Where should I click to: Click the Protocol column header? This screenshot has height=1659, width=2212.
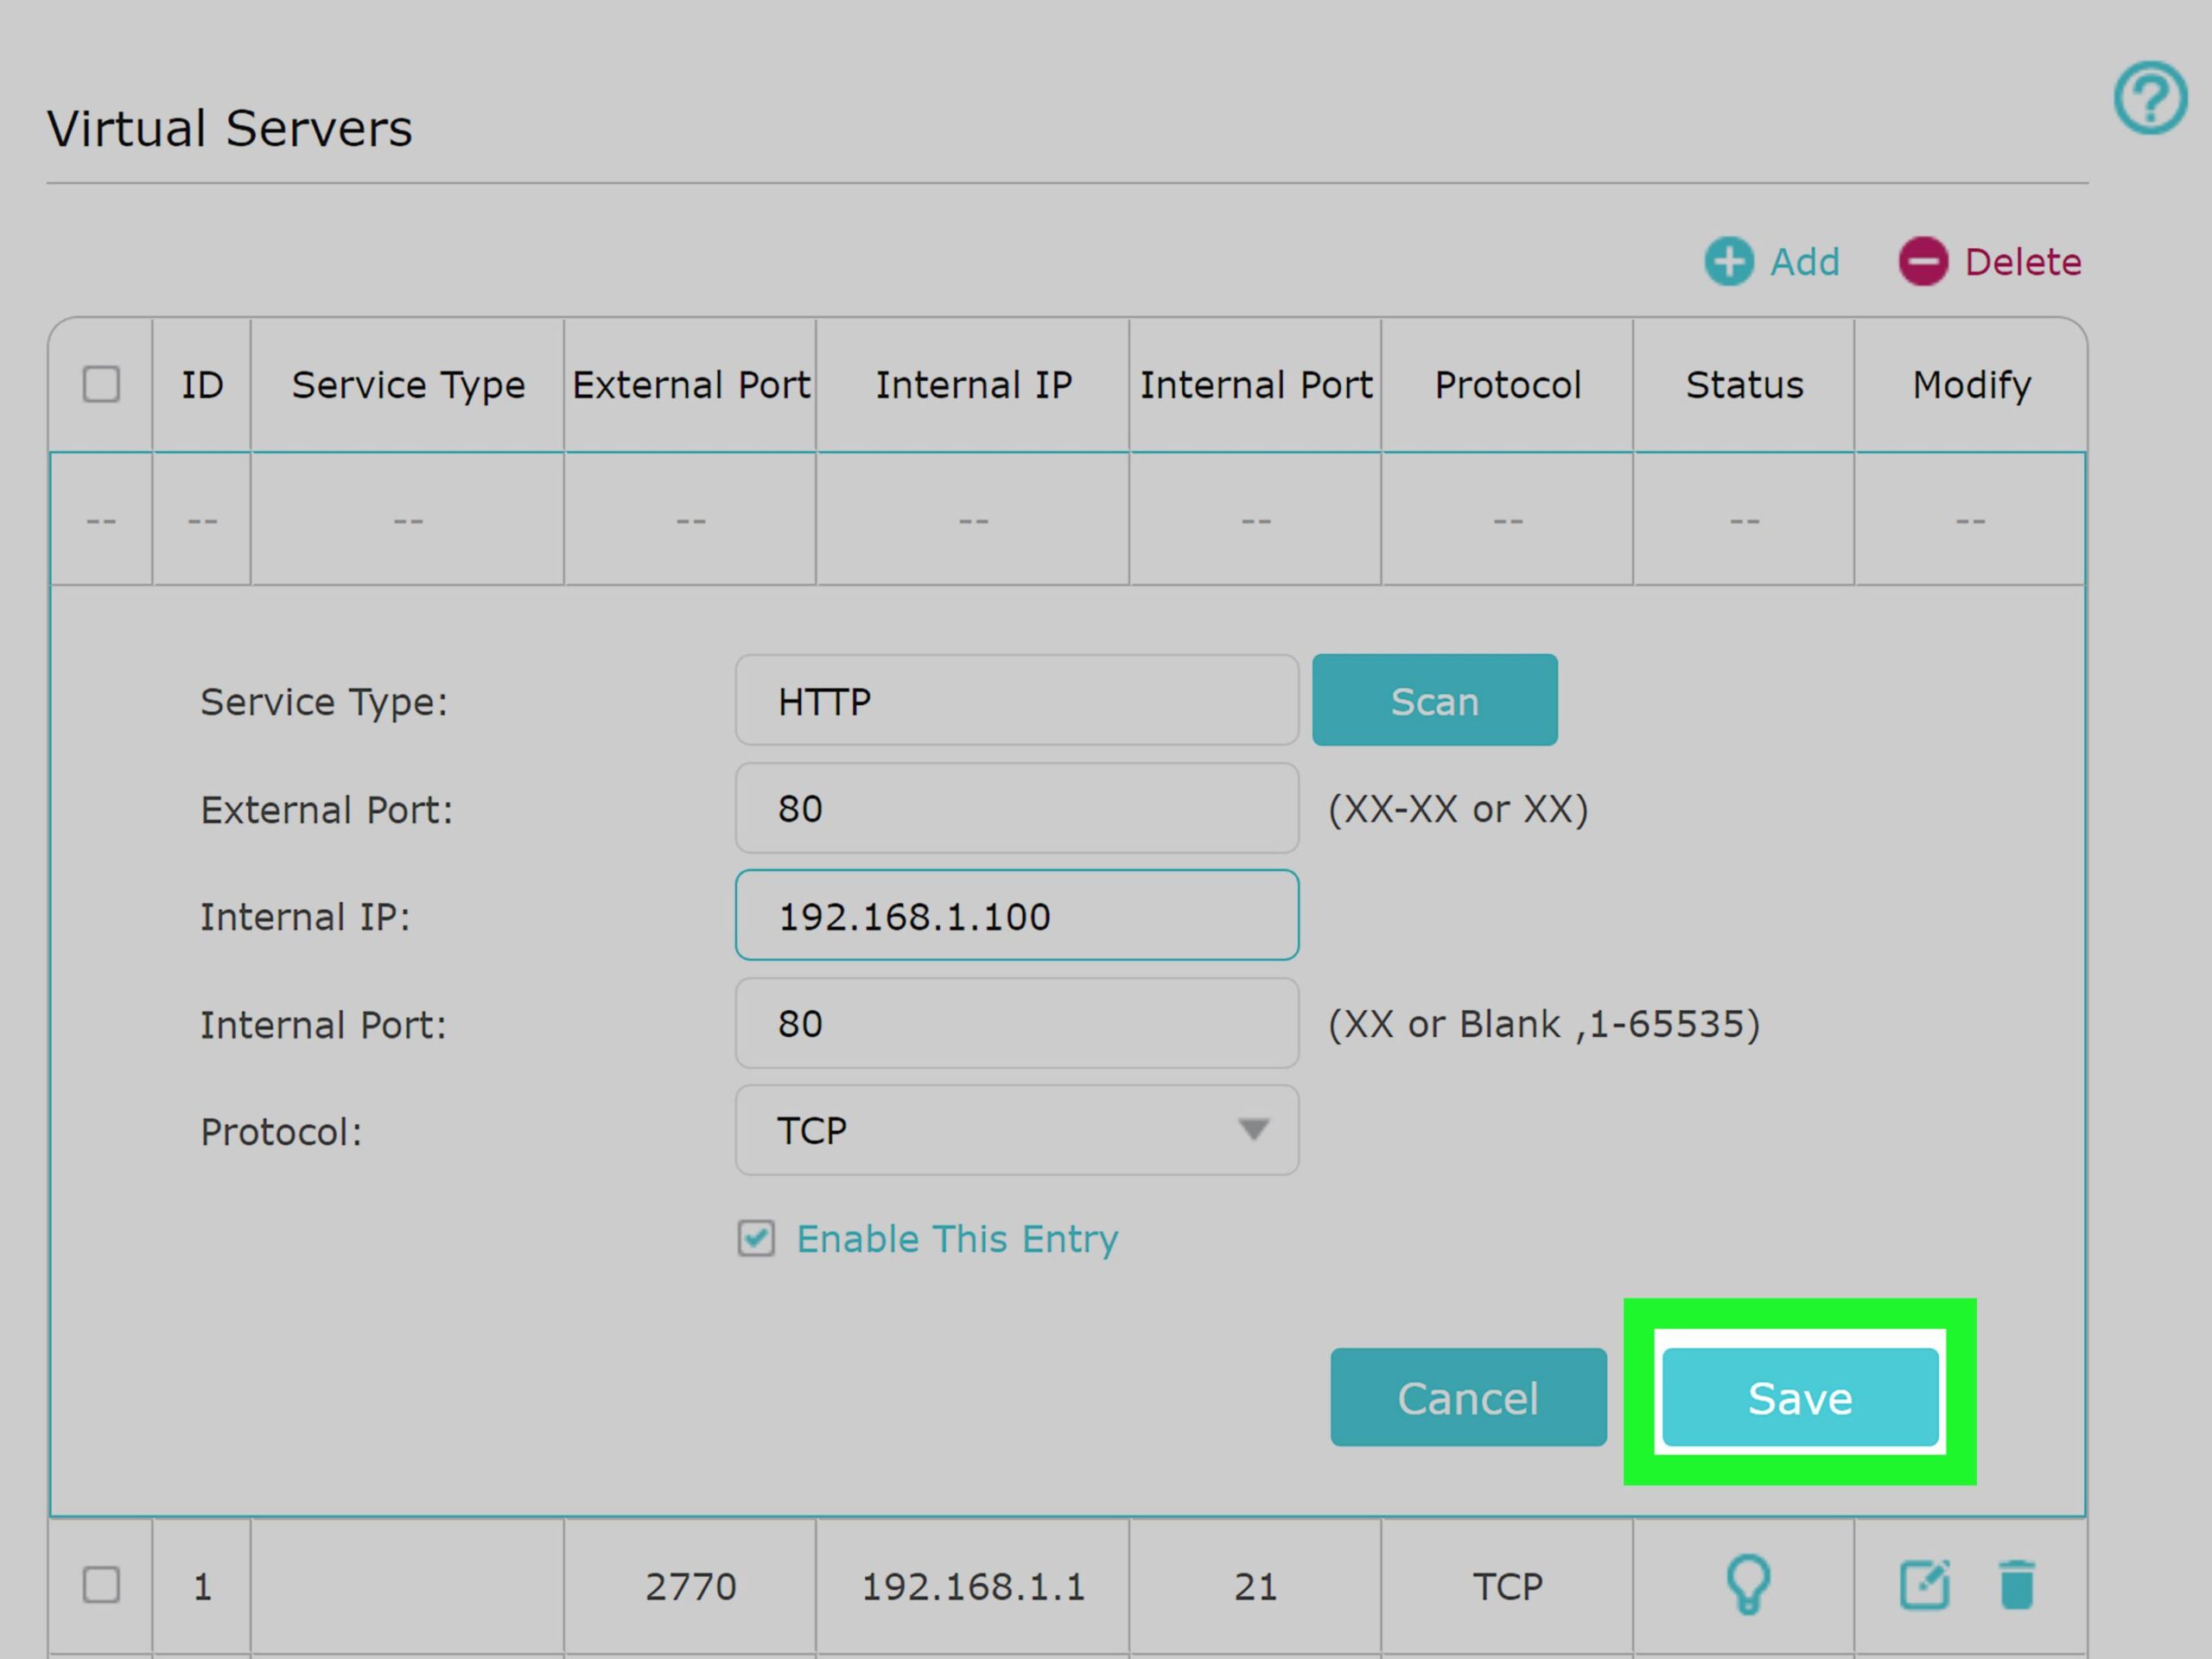(x=1508, y=385)
